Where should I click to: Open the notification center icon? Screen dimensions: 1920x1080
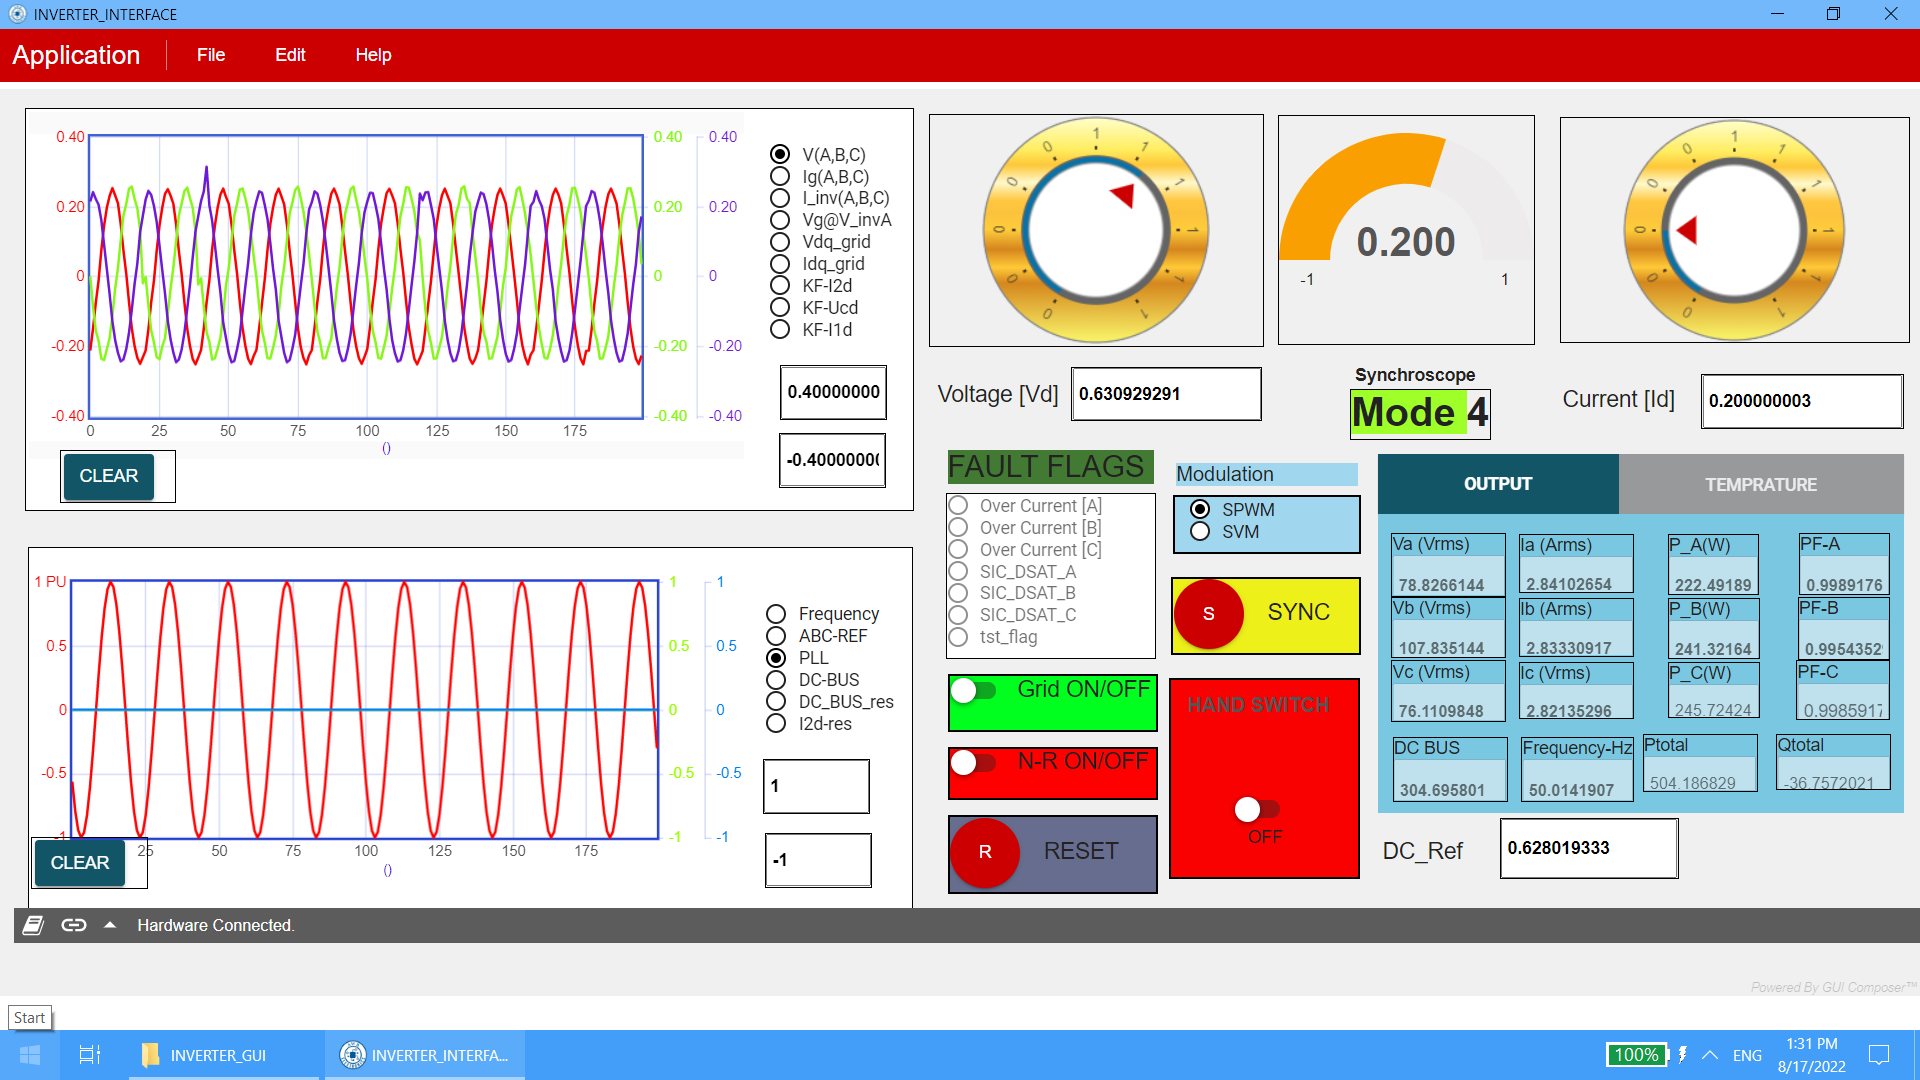pyautogui.click(x=1879, y=1055)
